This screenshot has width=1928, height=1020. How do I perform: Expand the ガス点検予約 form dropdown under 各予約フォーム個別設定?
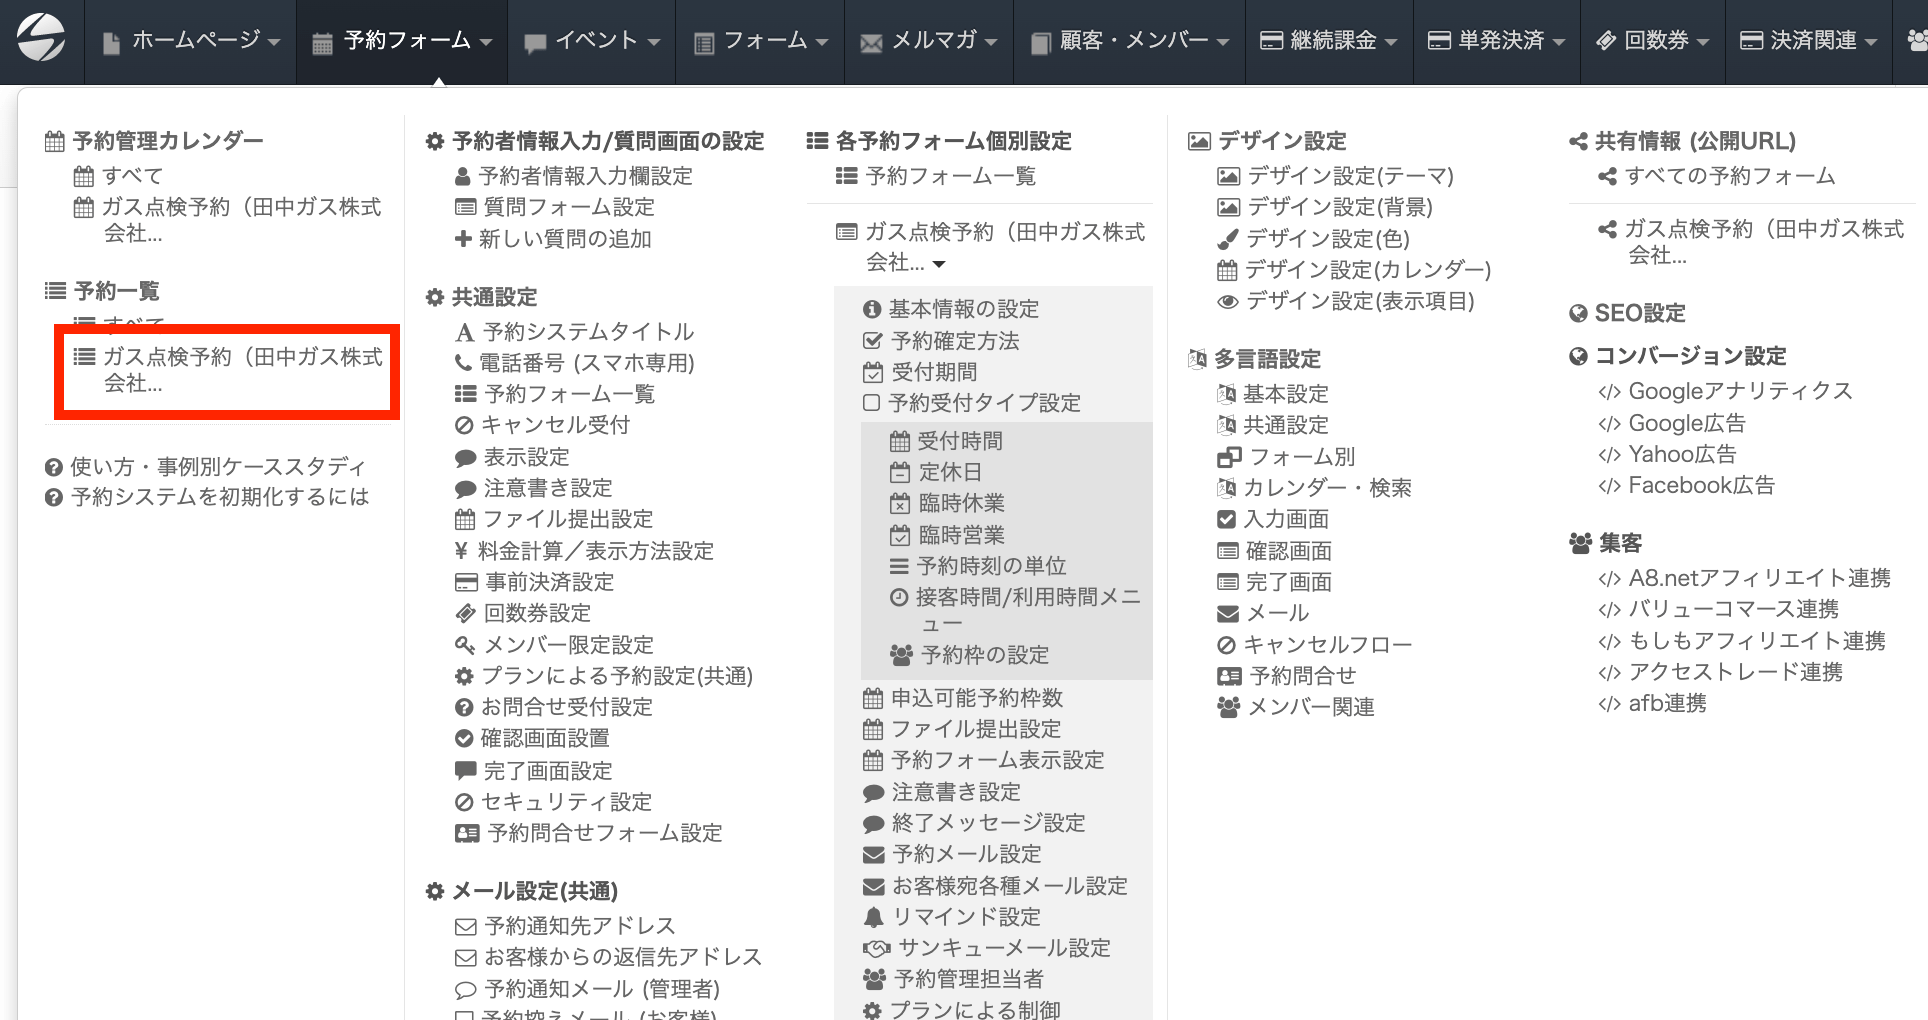tap(939, 264)
